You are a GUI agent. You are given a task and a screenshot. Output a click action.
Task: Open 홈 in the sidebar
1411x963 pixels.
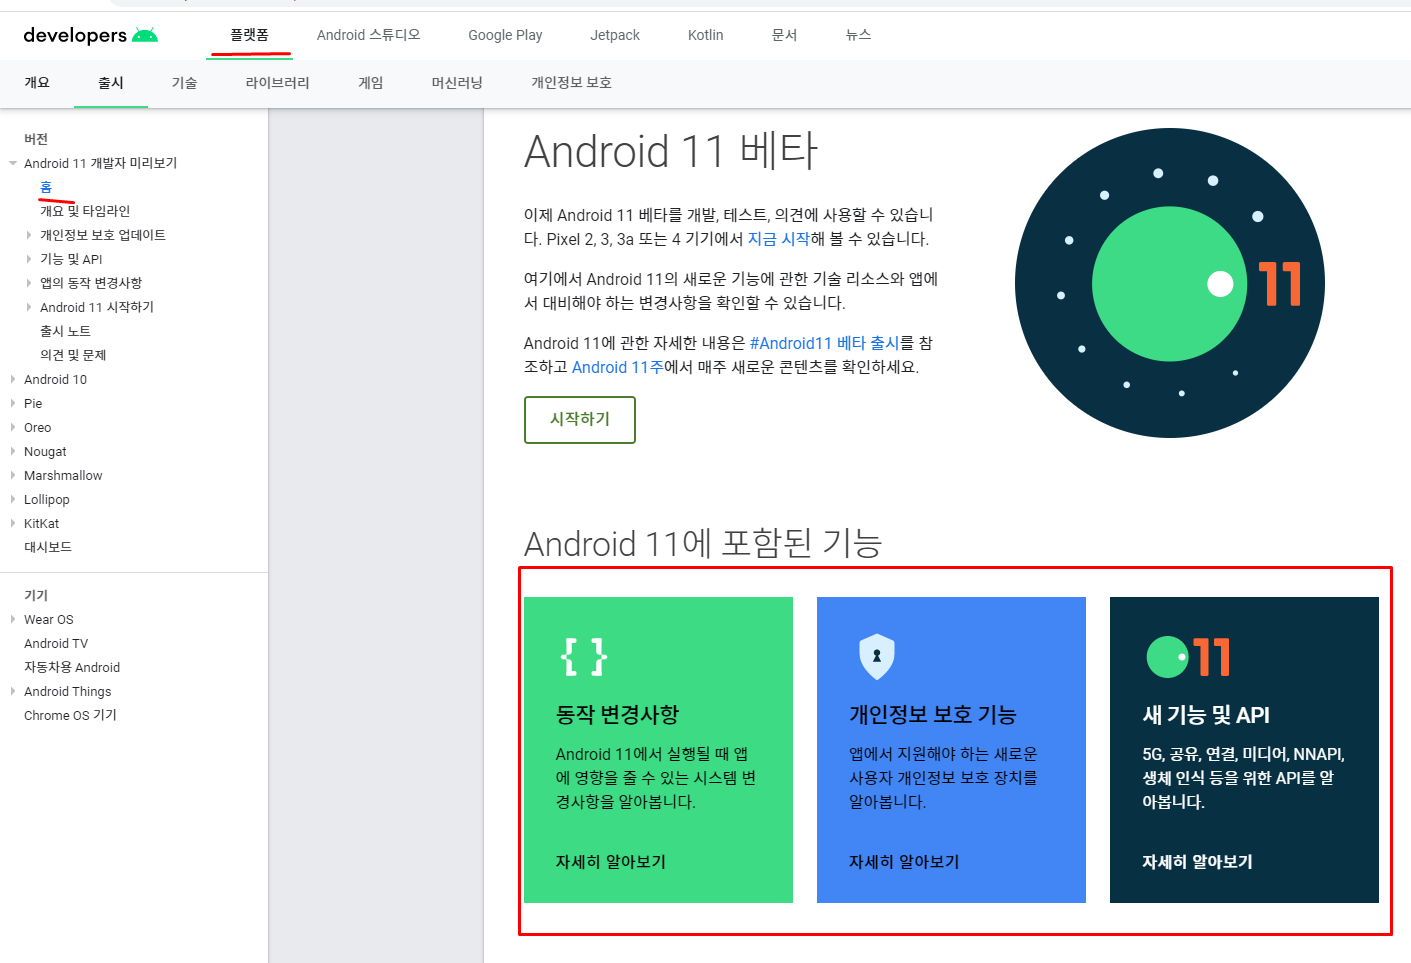click(46, 187)
